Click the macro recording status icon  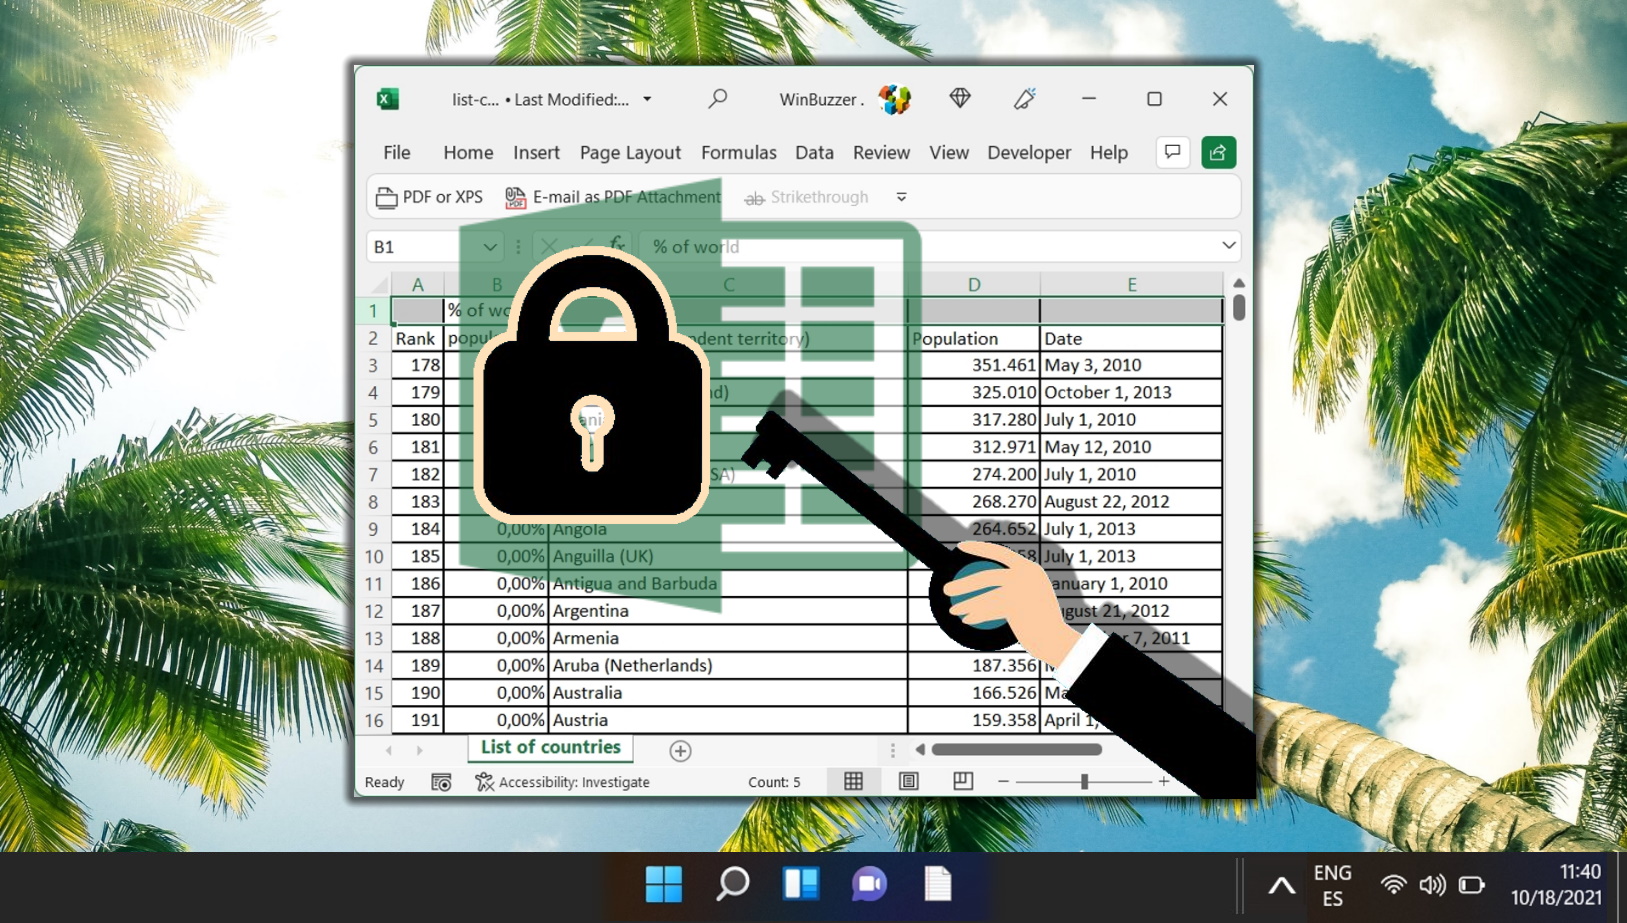coord(441,782)
